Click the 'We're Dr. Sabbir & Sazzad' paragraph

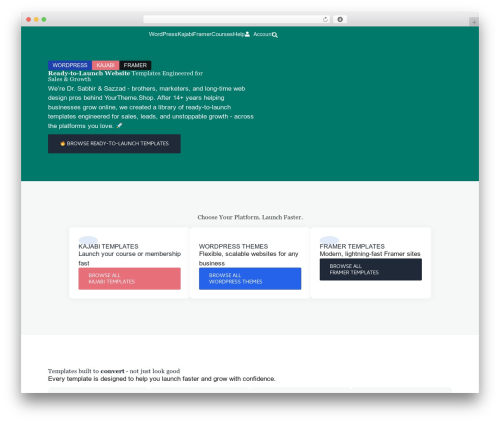151,107
